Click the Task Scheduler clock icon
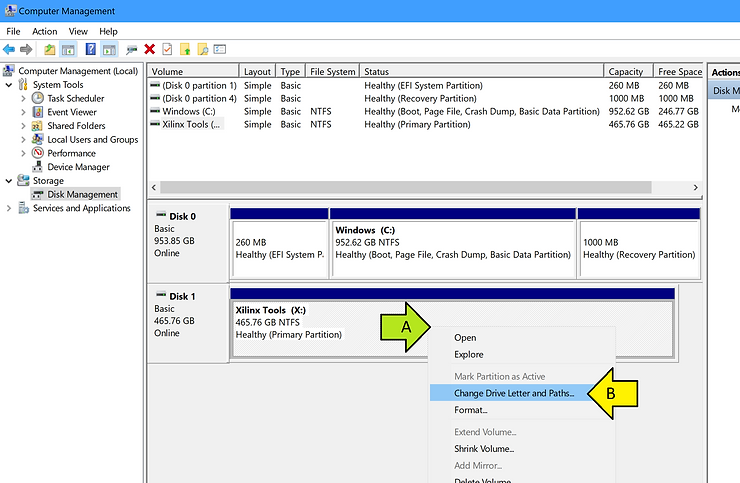The width and height of the screenshot is (740, 483). 38,98
